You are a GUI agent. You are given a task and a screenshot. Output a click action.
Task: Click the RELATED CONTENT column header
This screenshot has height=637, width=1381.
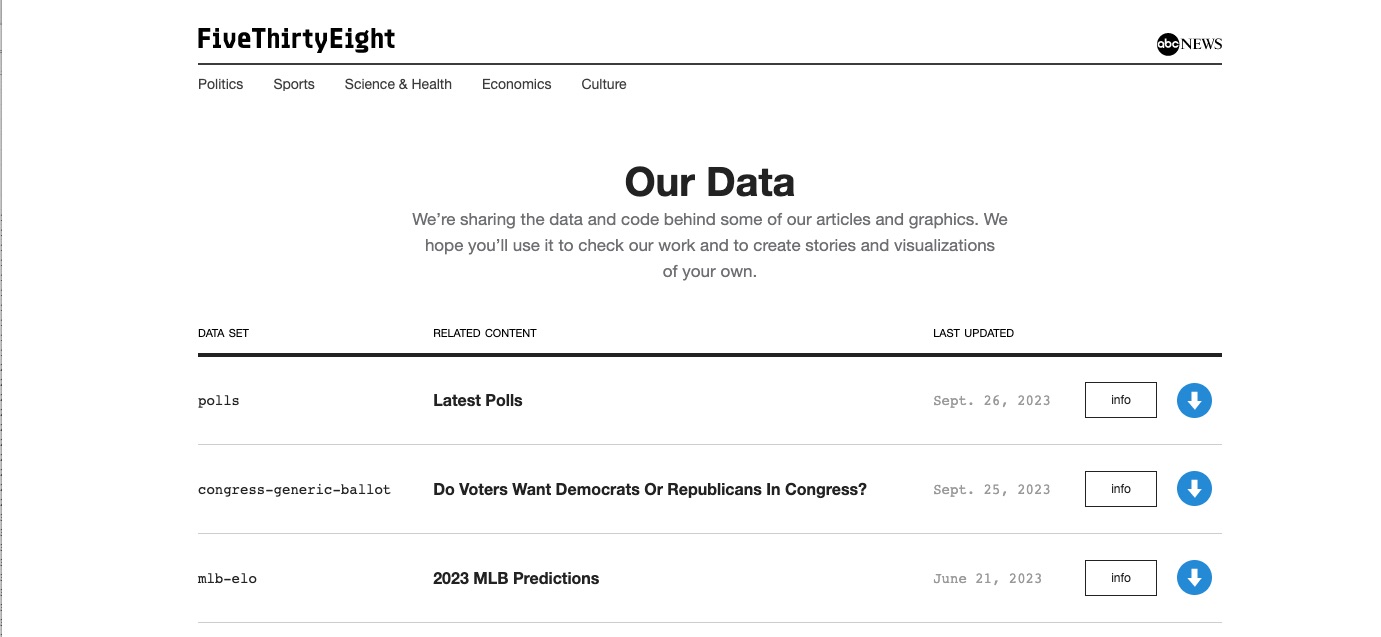[485, 333]
